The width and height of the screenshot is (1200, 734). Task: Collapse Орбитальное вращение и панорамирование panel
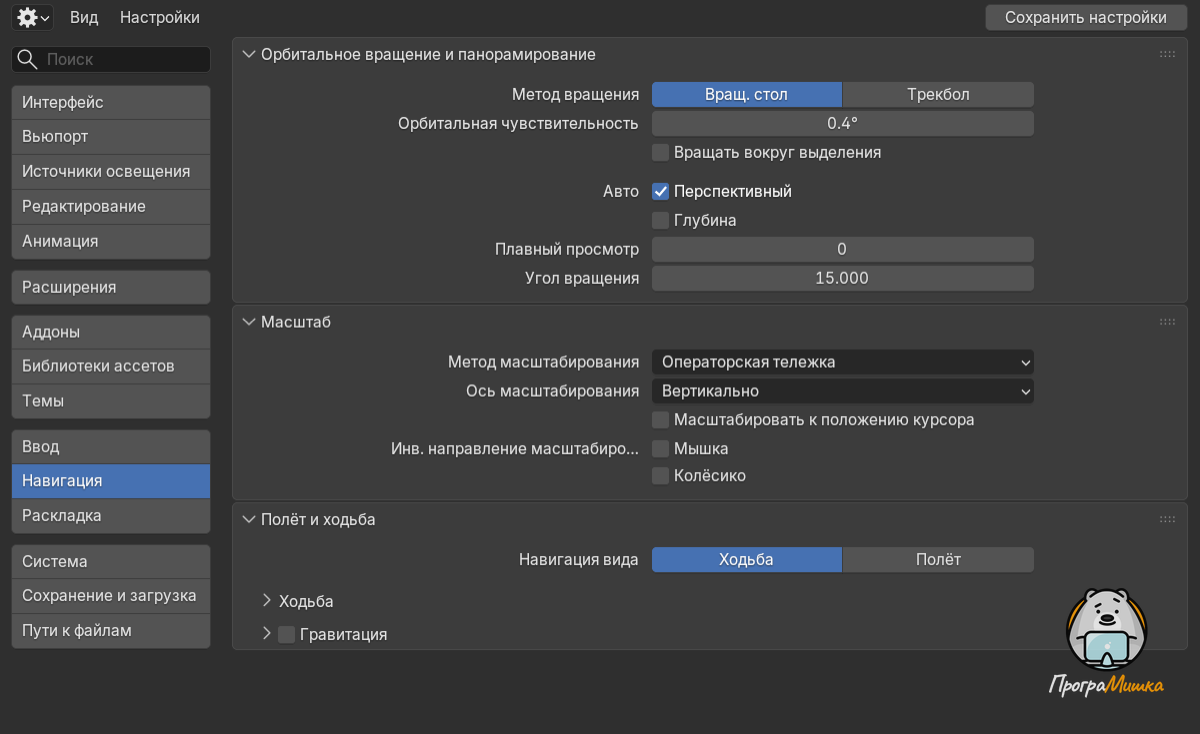(249, 54)
